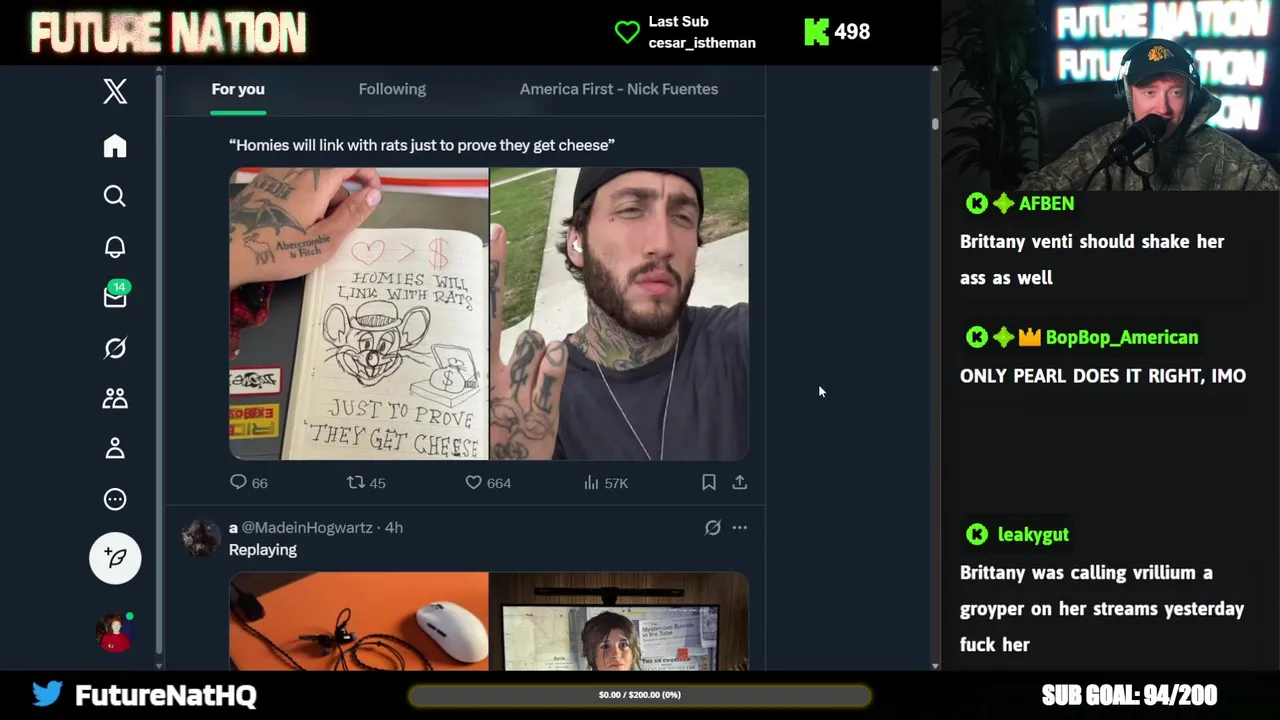Toggle bookmark on the cheese post

(x=709, y=482)
